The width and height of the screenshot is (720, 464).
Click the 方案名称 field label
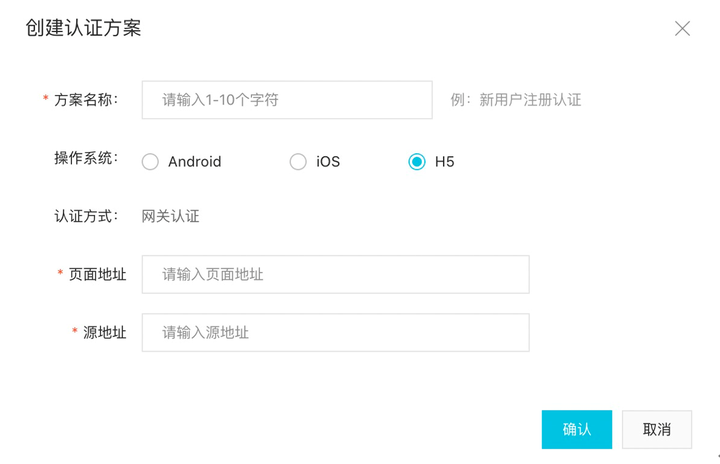pos(86,100)
